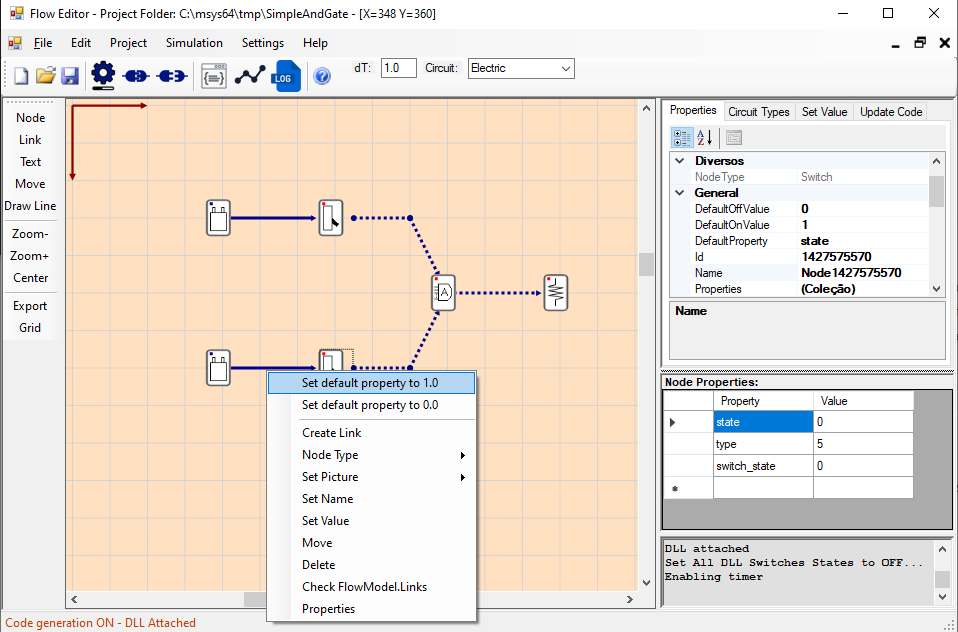958x632 pixels.
Task: Choose Move in context menu
Action: [371, 543]
